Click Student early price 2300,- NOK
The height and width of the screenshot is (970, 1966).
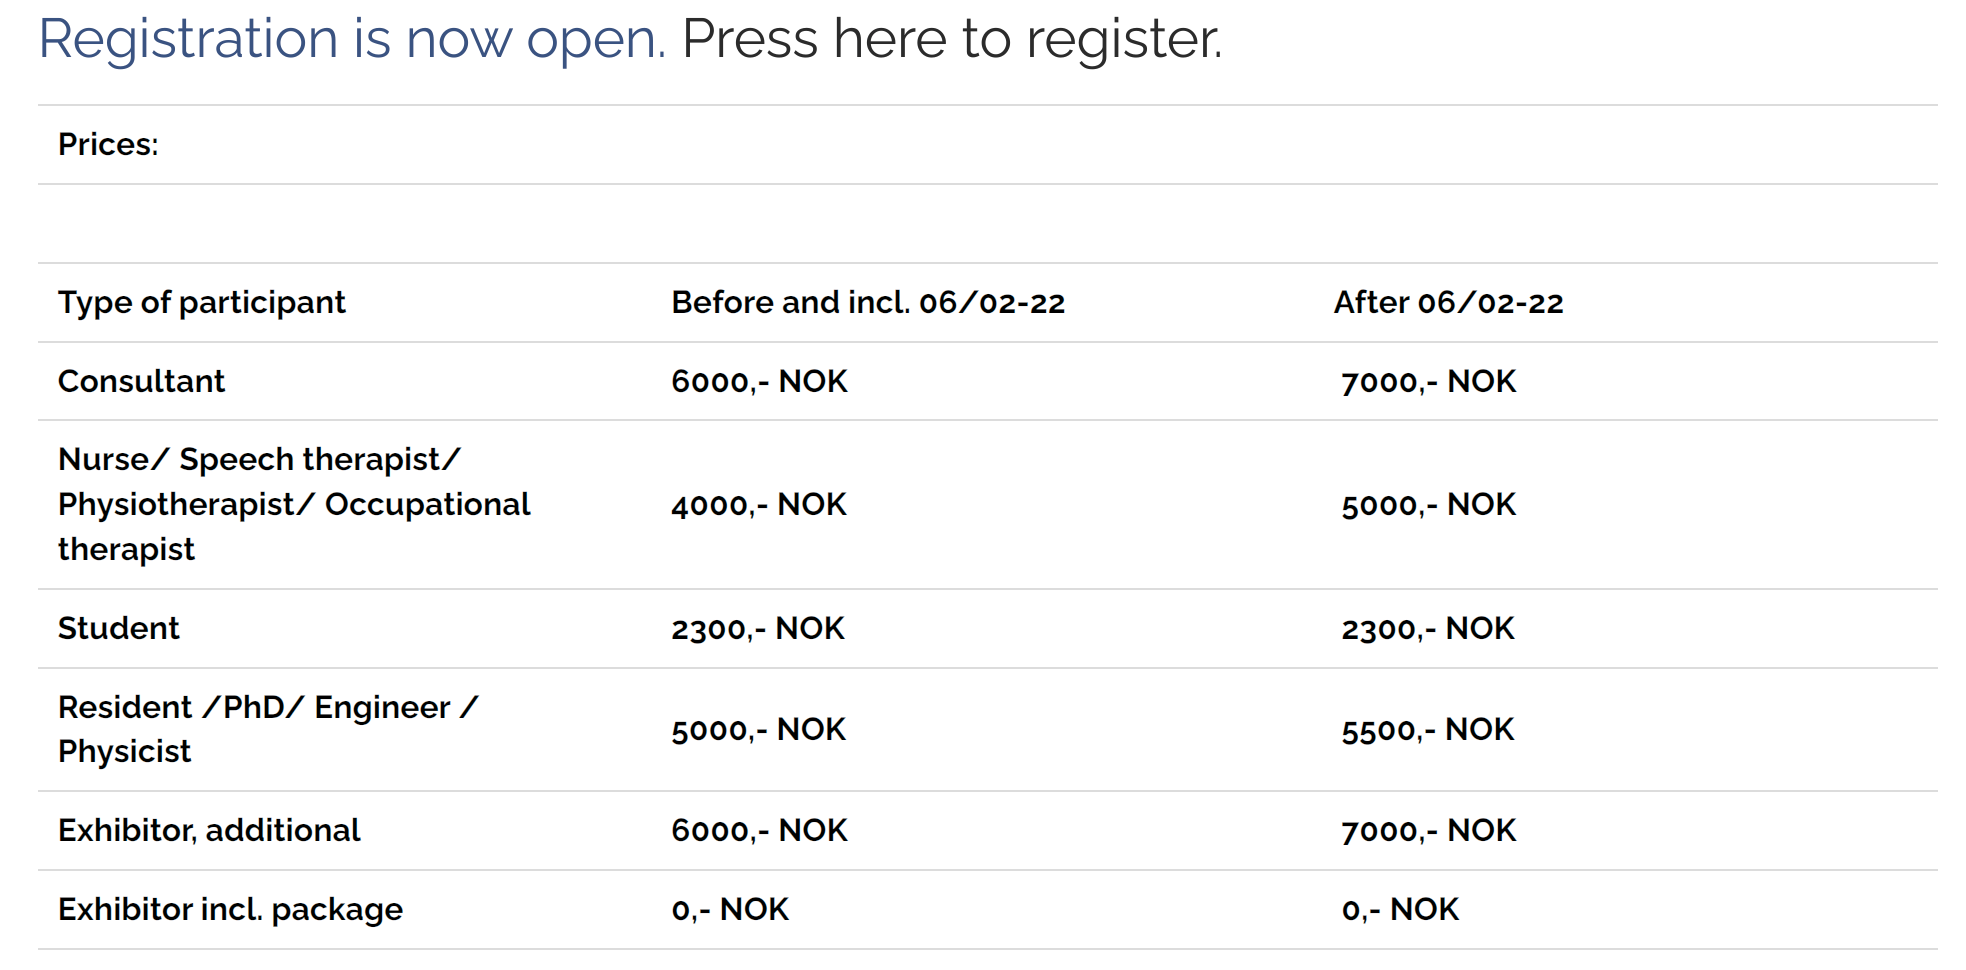tap(757, 628)
